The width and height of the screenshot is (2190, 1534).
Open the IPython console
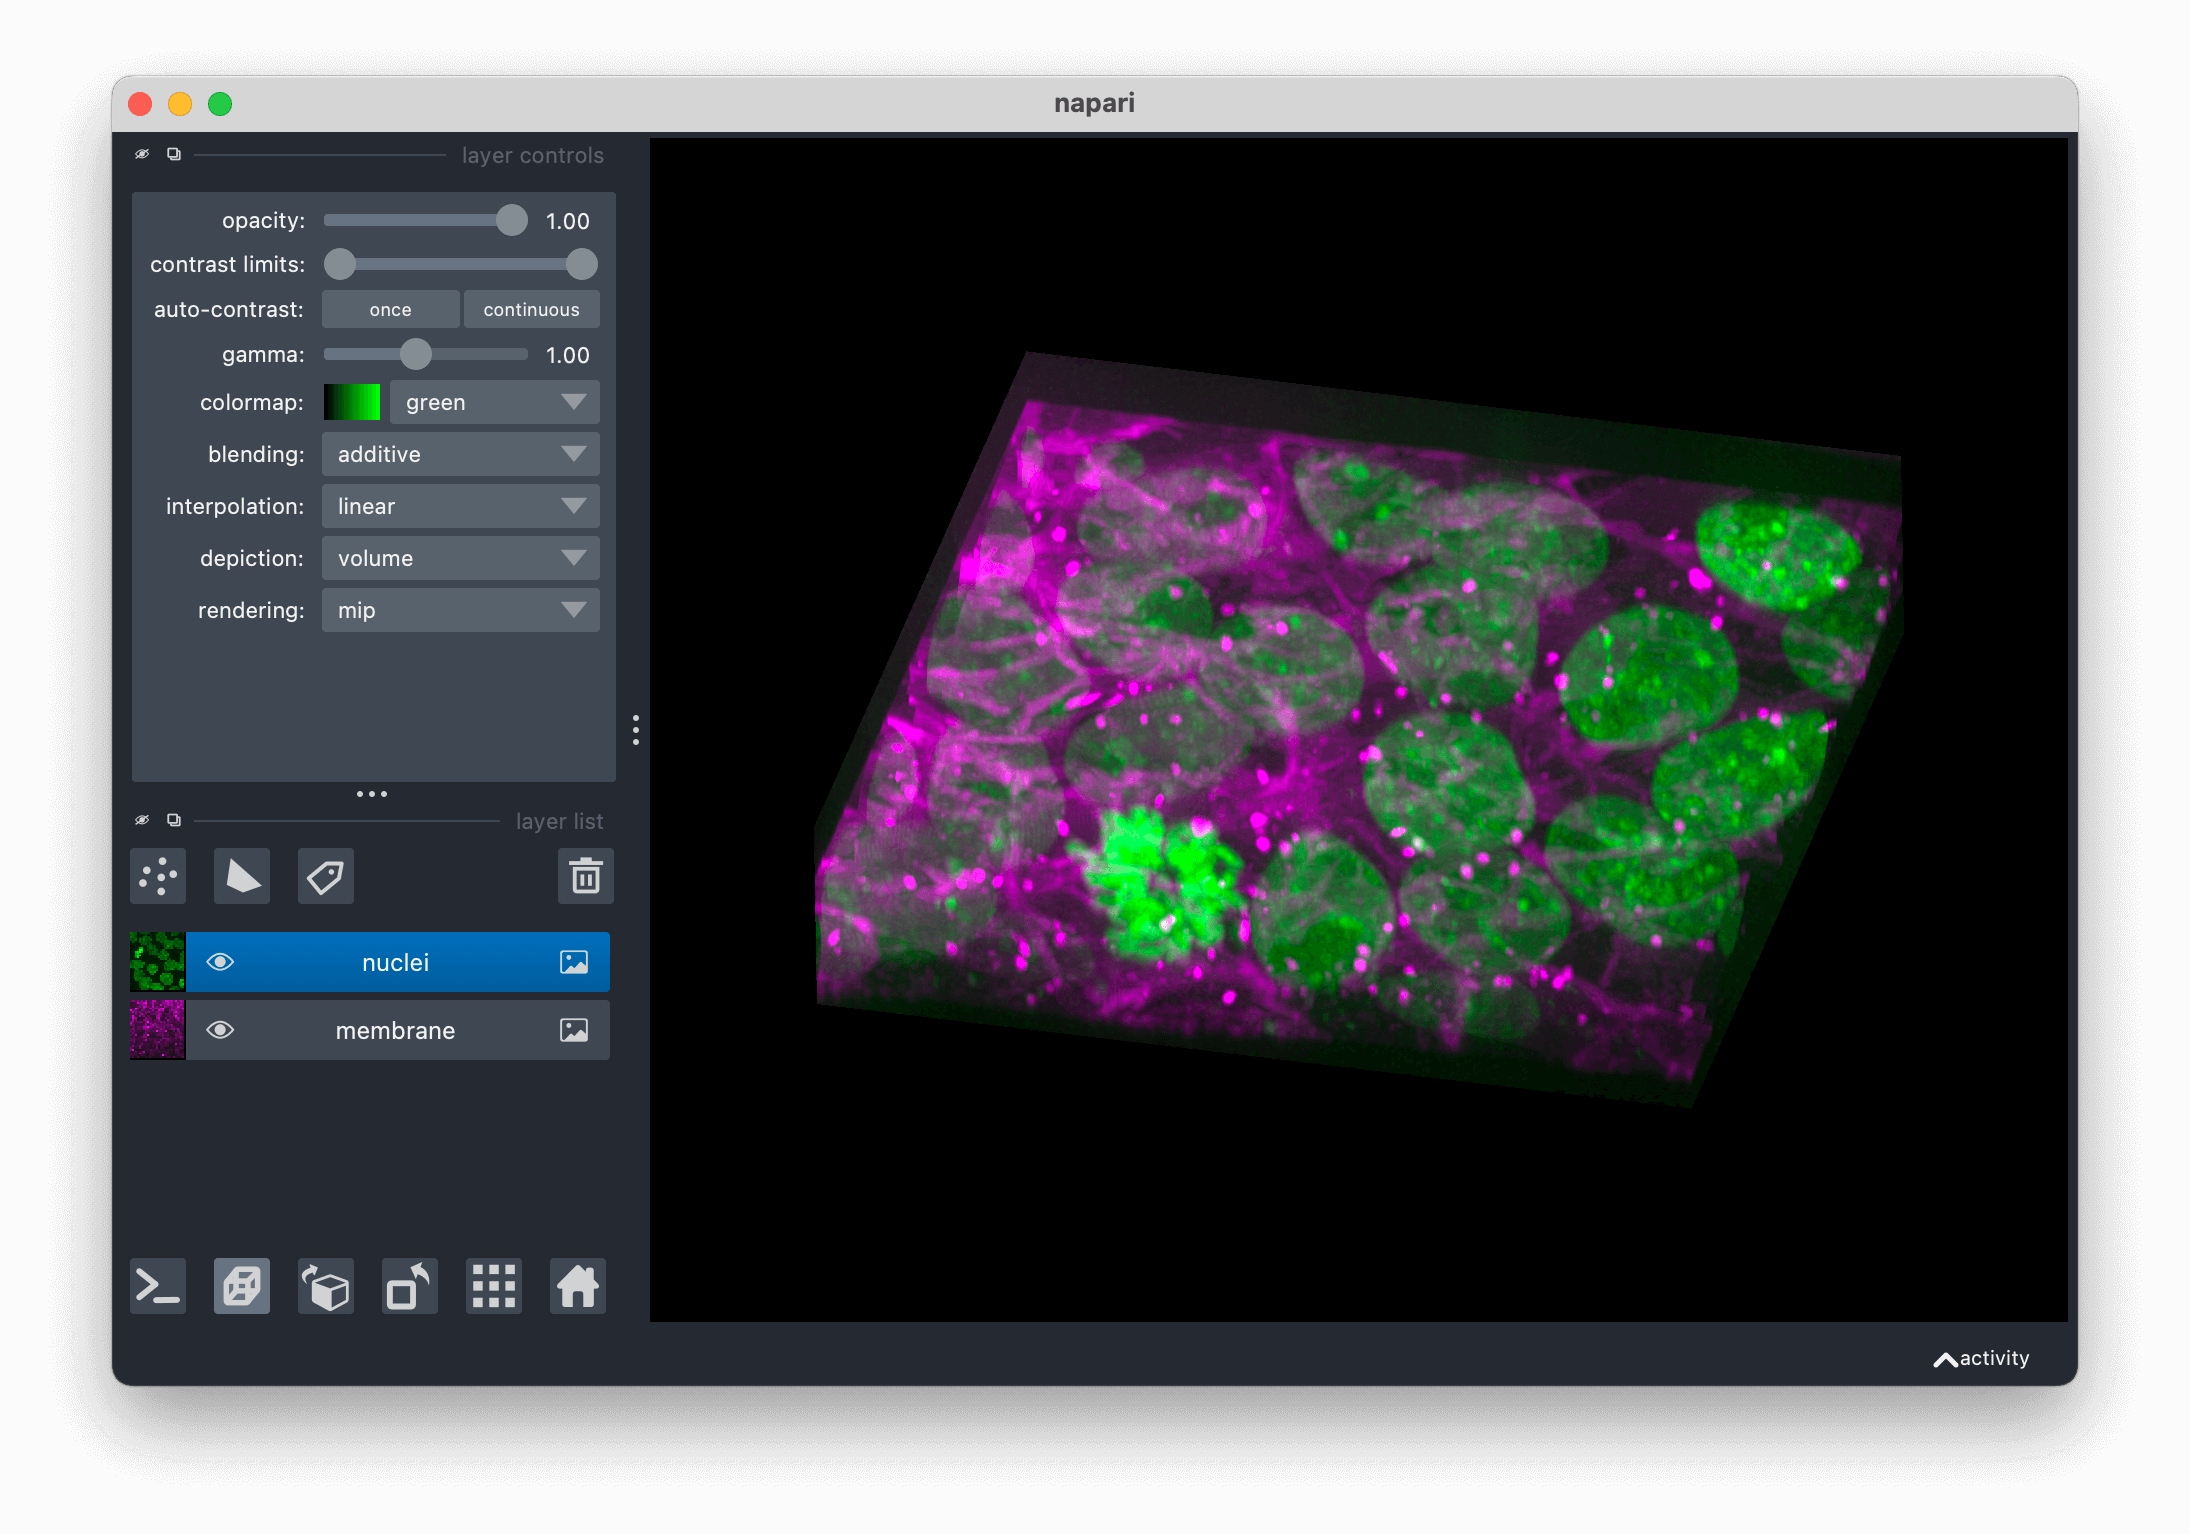[158, 1286]
